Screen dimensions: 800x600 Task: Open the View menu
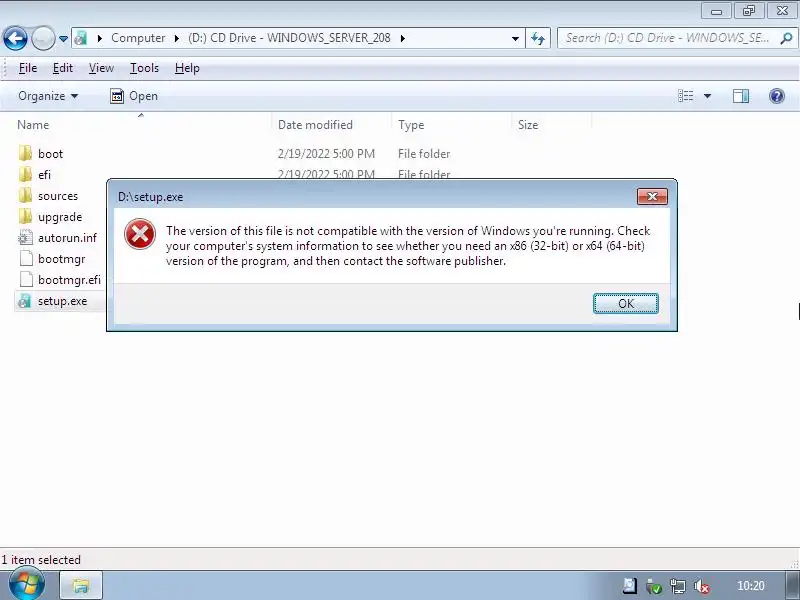101,68
